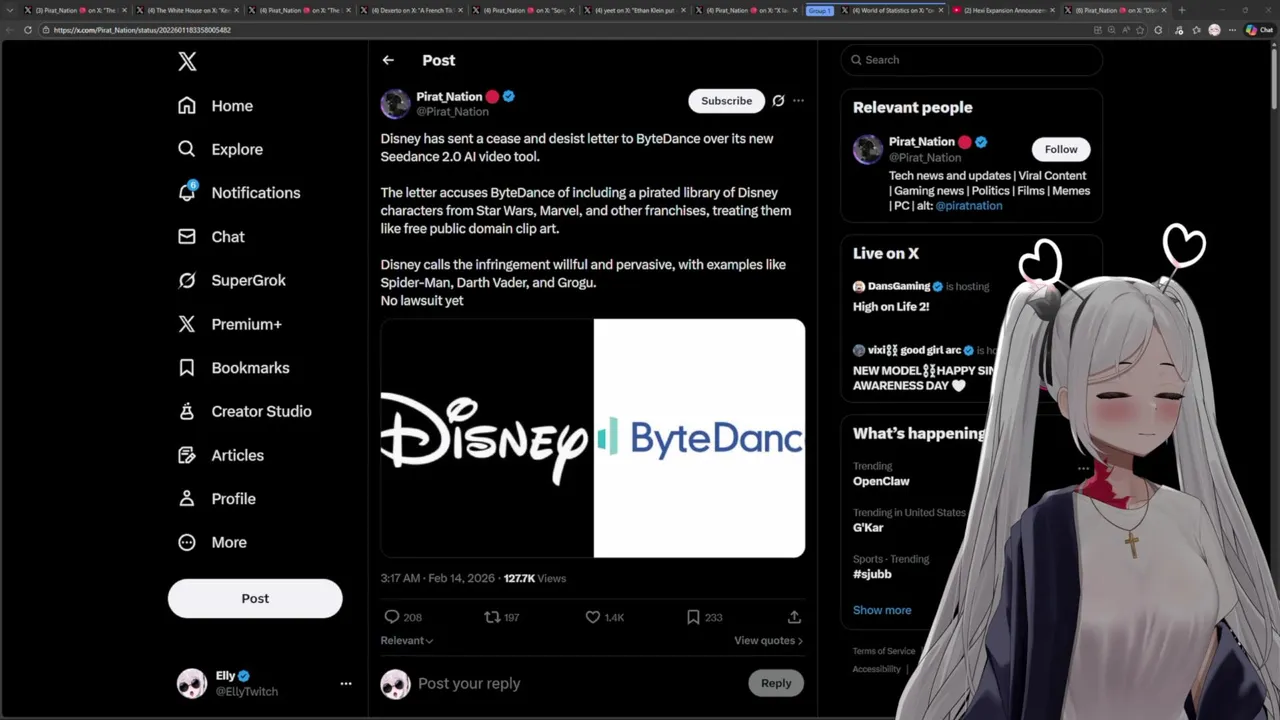
Task: Open a new browser tab
Action: tap(1182, 10)
